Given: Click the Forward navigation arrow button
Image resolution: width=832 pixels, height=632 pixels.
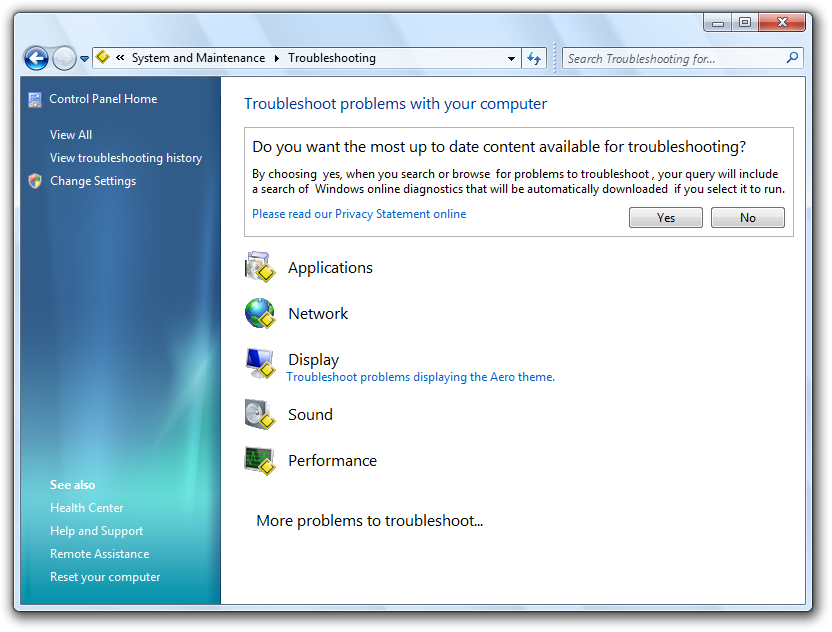Looking at the screenshot, I should 64,58.
